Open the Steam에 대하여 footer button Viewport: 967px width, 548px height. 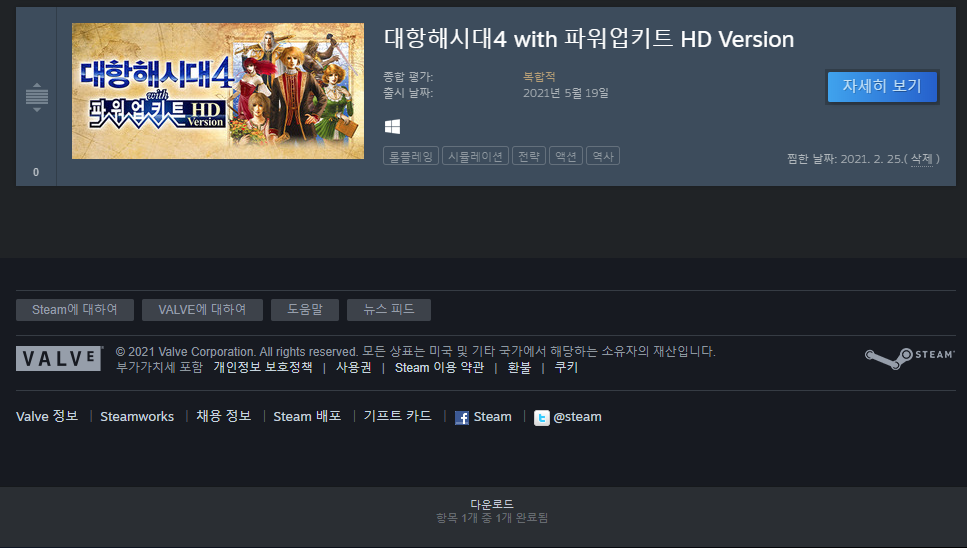coord(75,309)
